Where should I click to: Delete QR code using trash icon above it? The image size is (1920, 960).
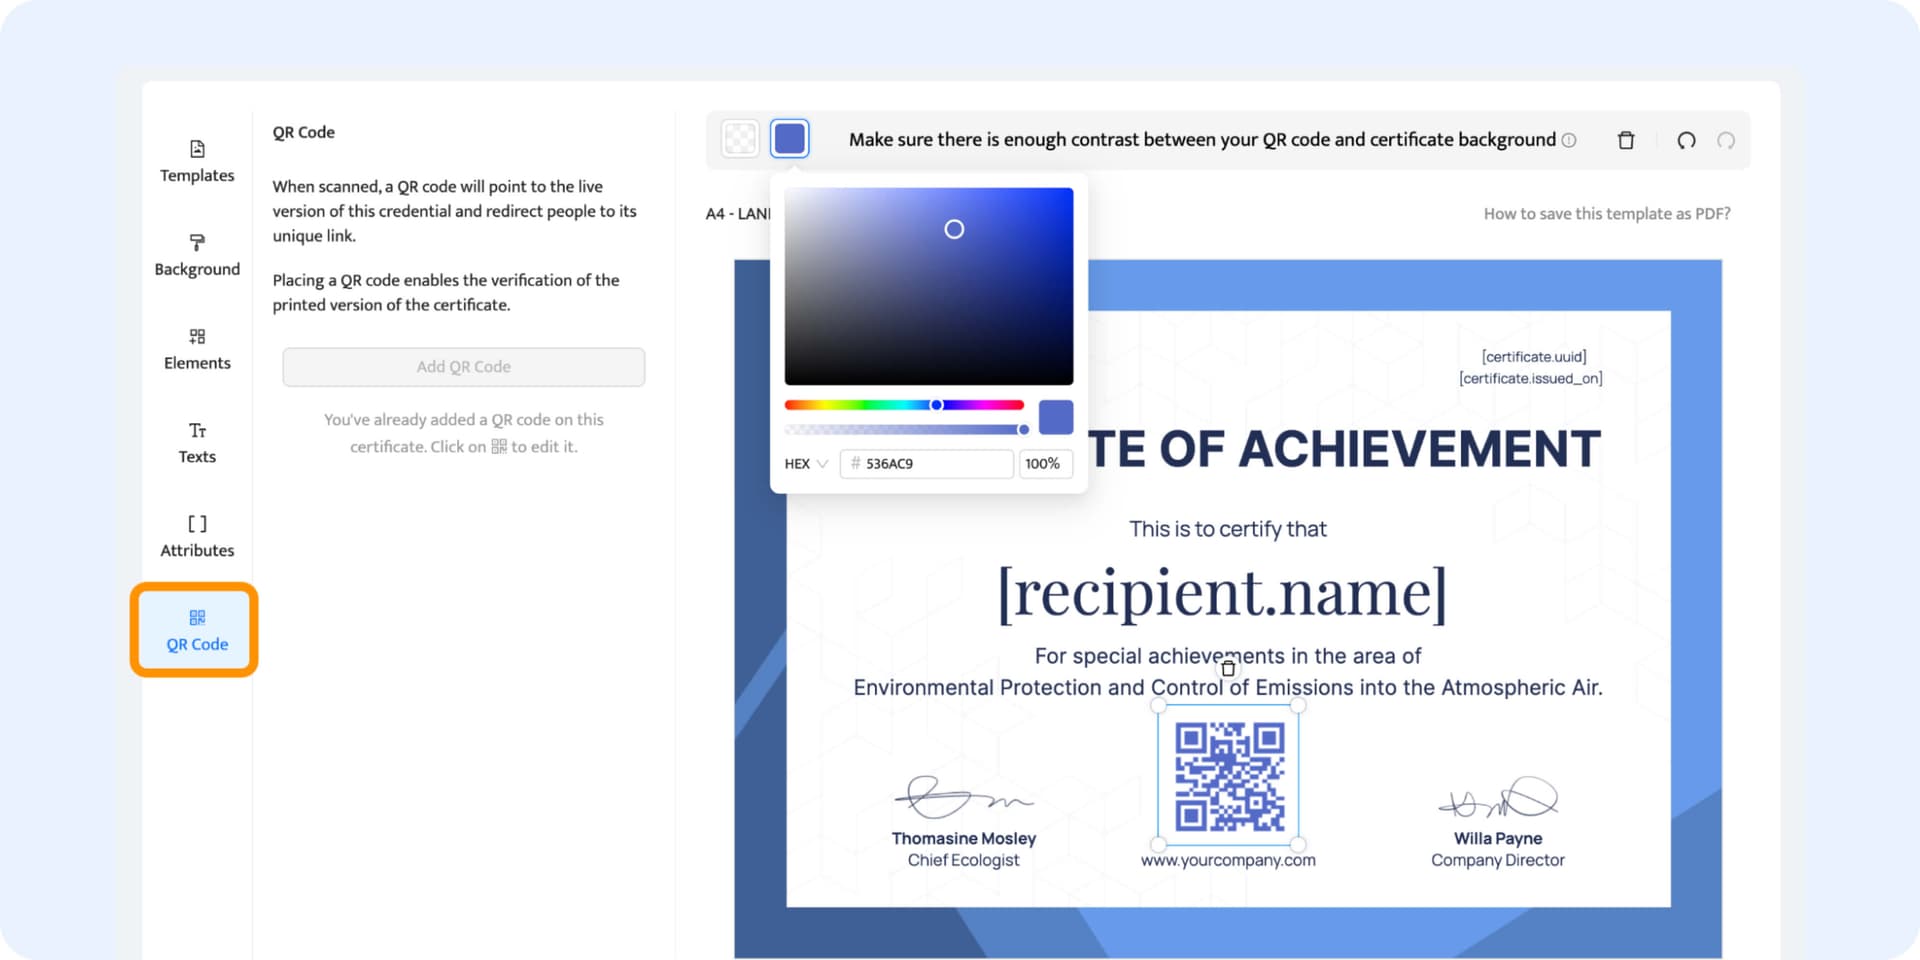click(x=1228, y=669)
